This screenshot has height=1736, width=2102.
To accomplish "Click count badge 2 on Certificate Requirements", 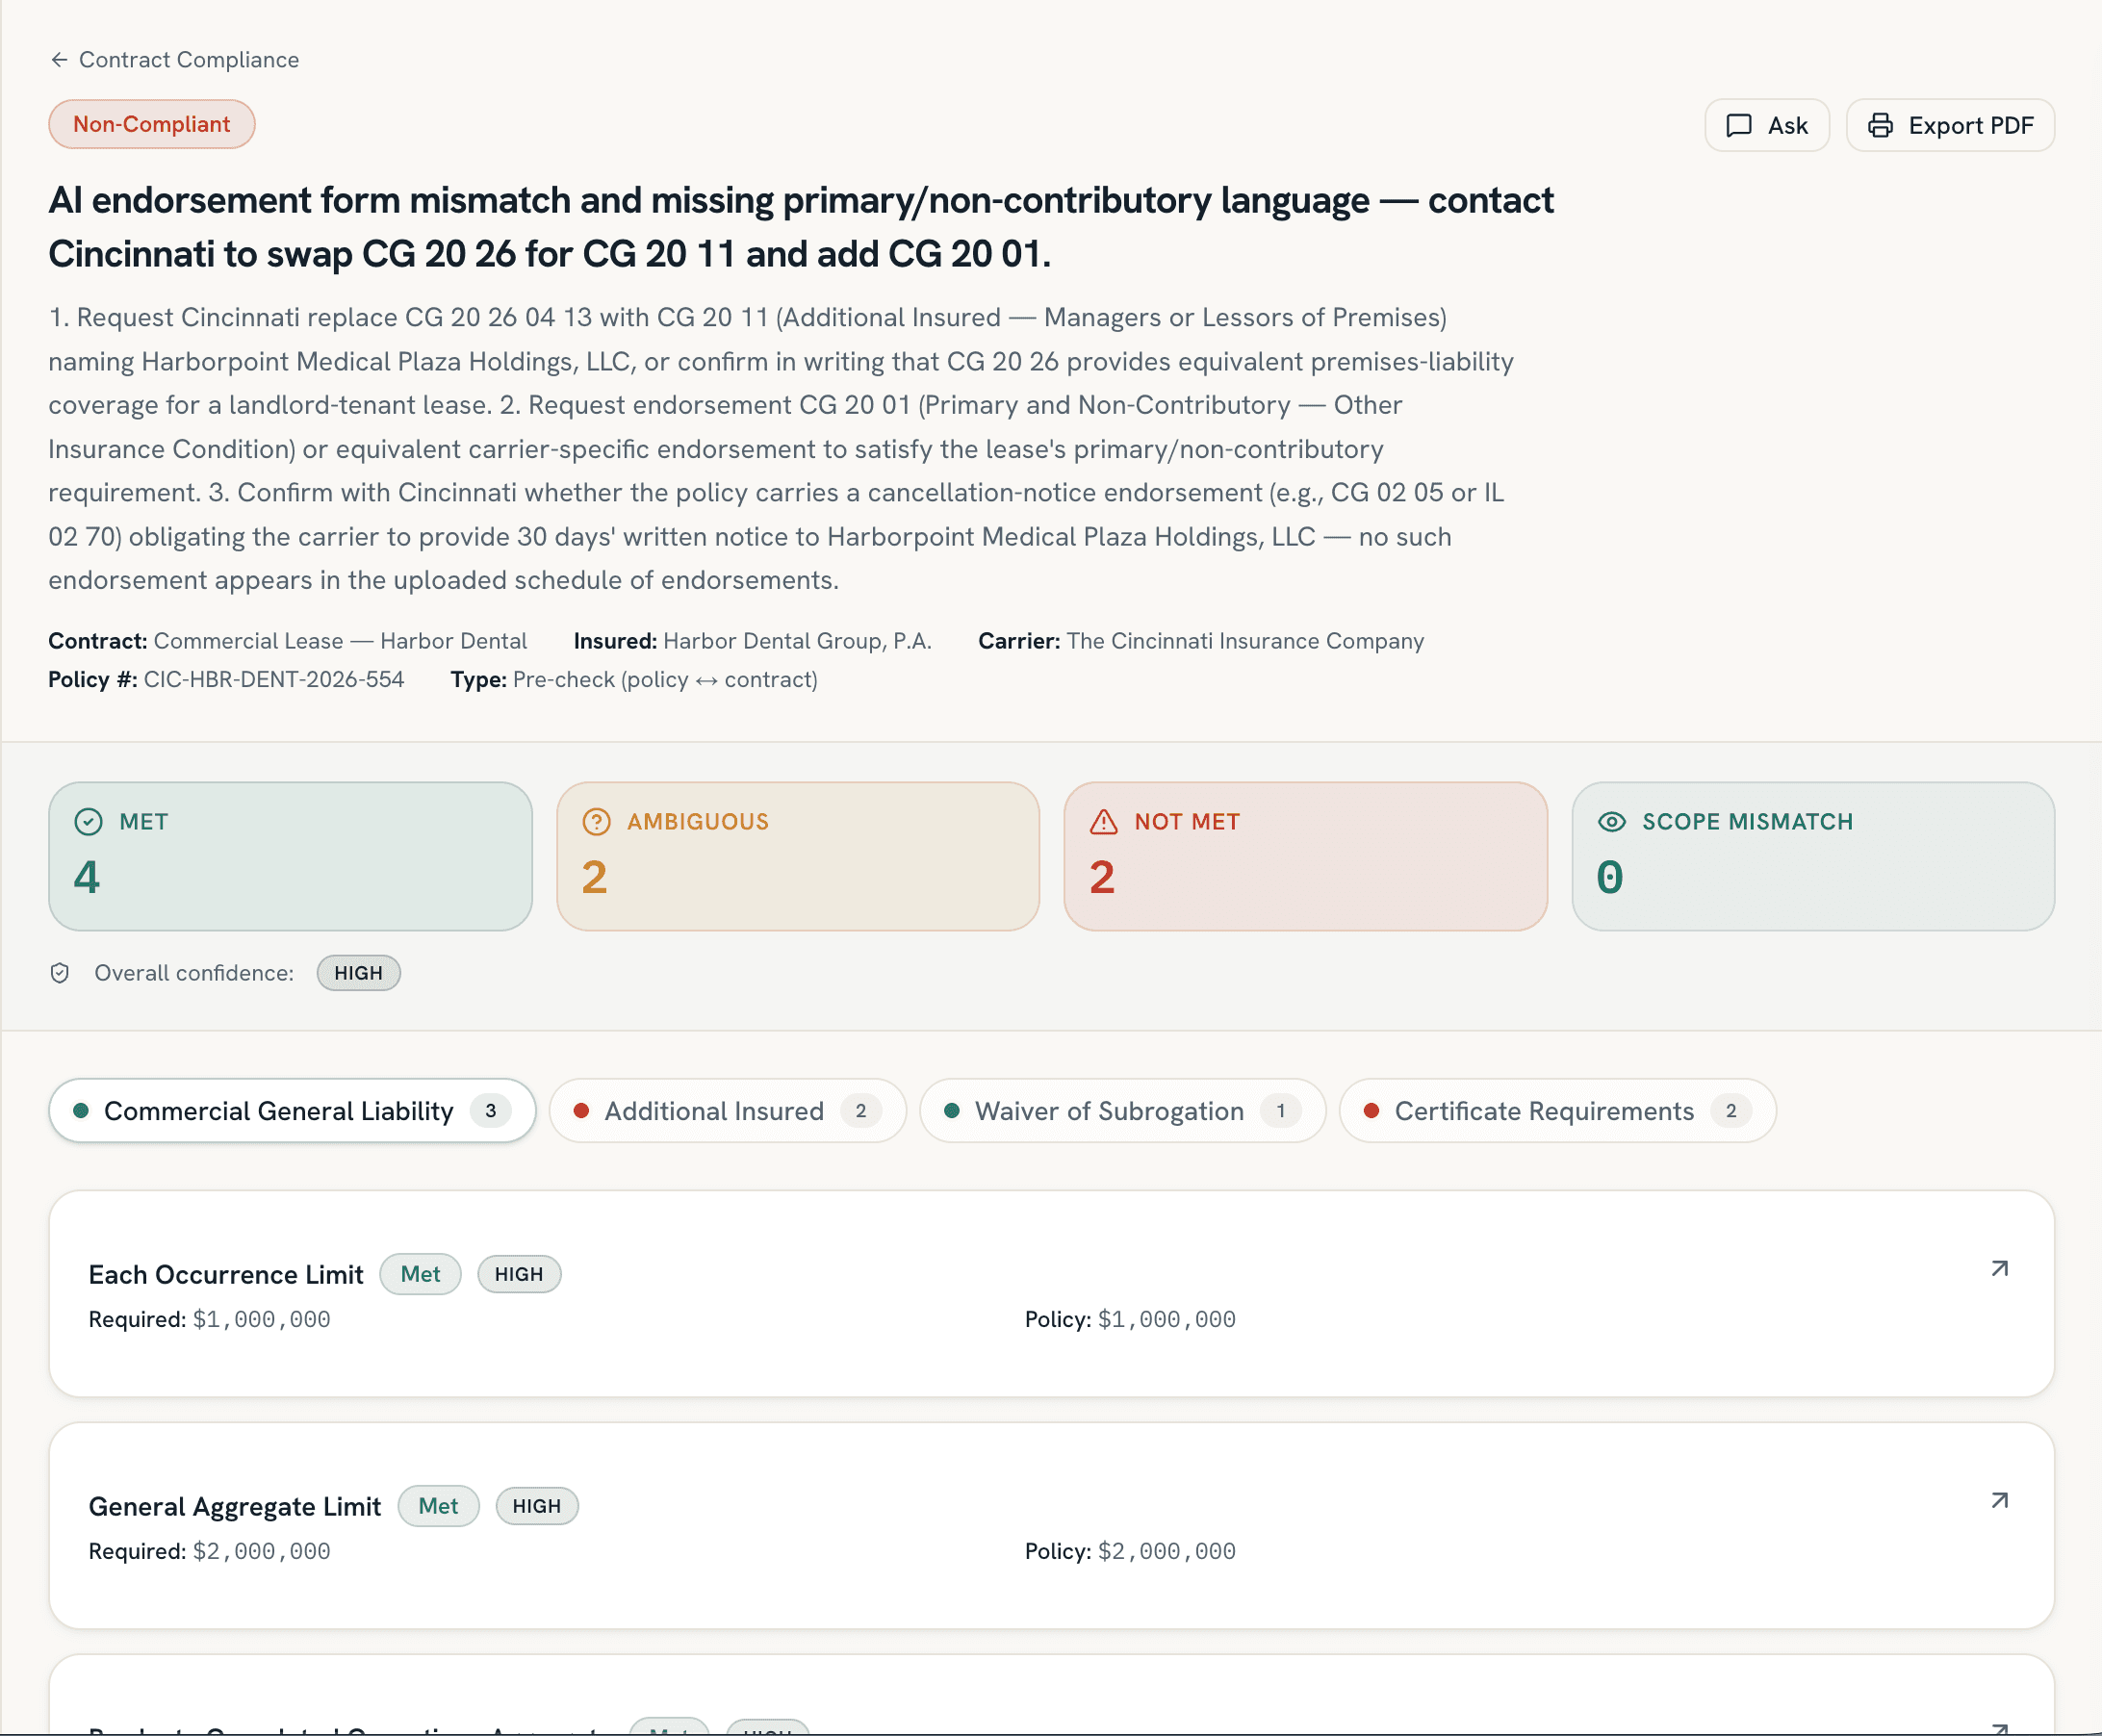I will 1731,1110.
